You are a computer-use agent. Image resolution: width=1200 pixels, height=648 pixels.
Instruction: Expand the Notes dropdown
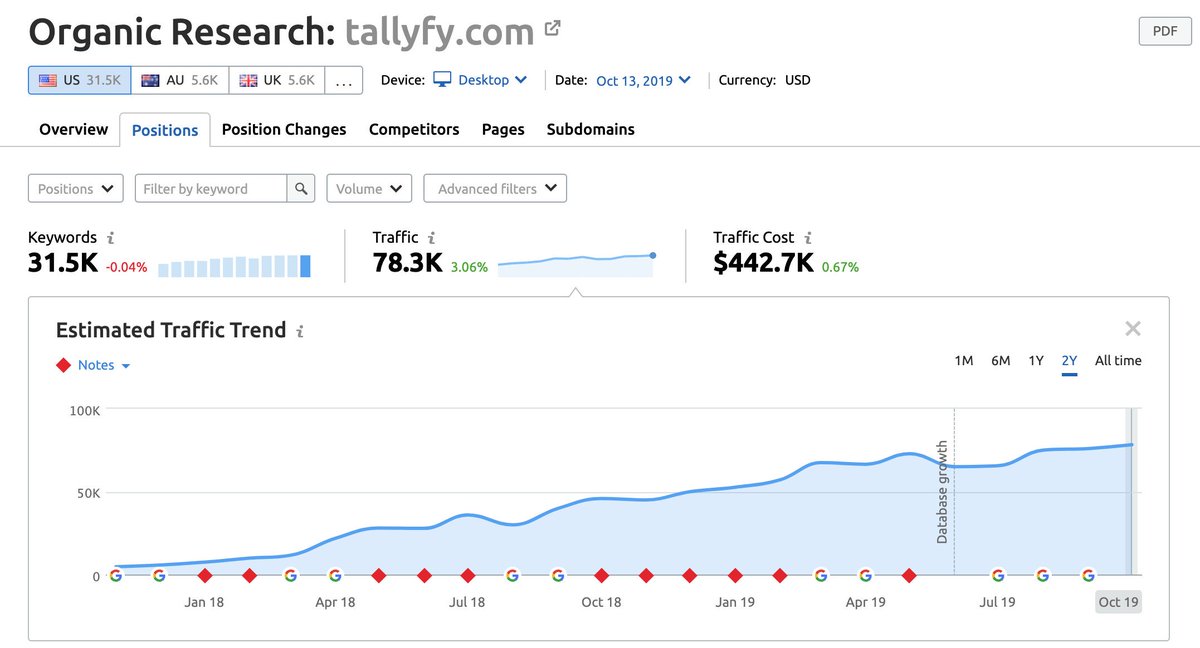(x=104, y=365)
